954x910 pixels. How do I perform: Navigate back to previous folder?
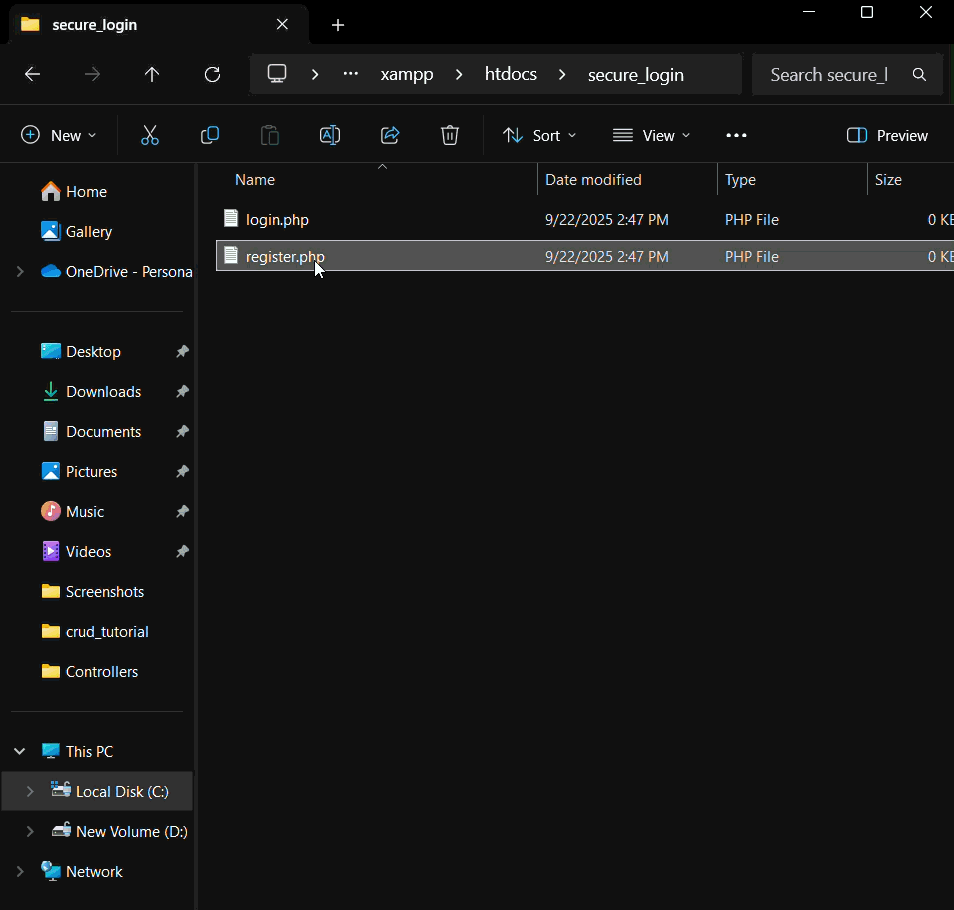[x=32, y=75]
